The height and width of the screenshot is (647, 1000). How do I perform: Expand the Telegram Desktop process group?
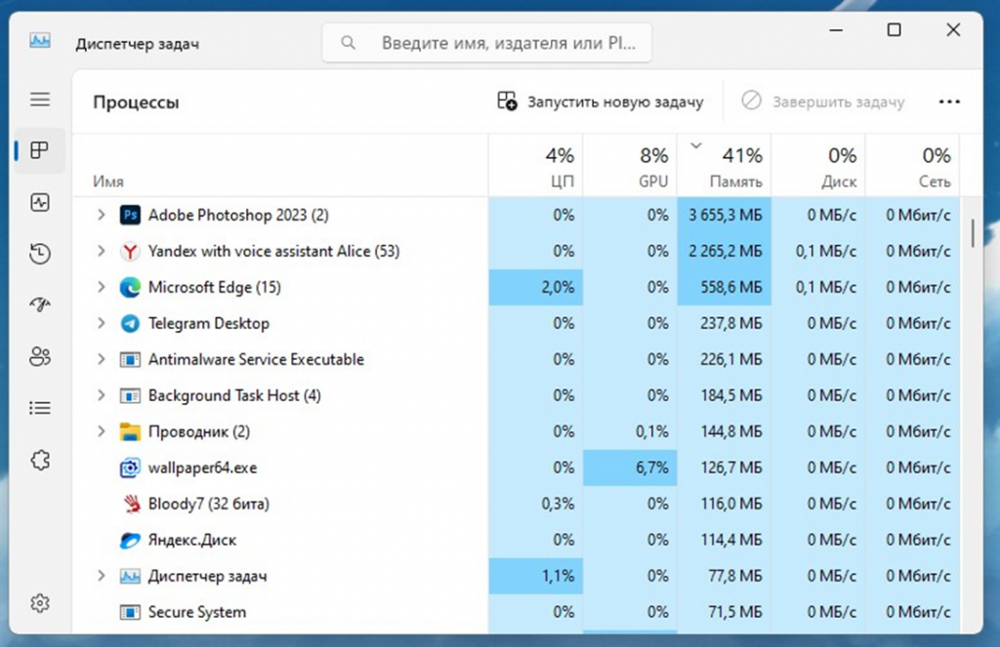pos(100,323)
